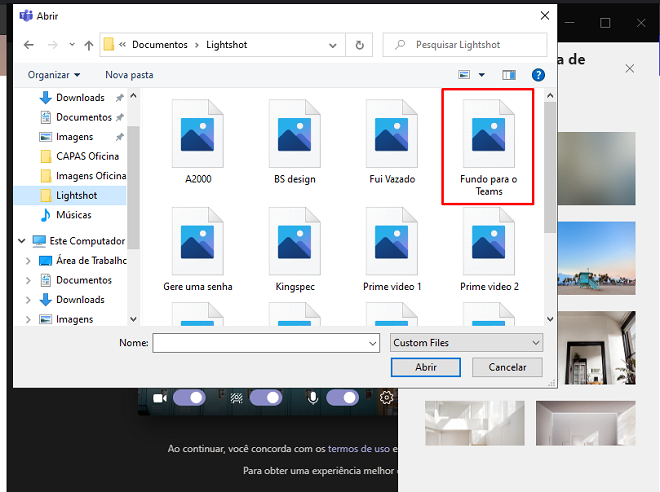The width and height of the screenshot is (660, 492).
Task: Click Nova pasta in toolbar
Action: [129, 75]
